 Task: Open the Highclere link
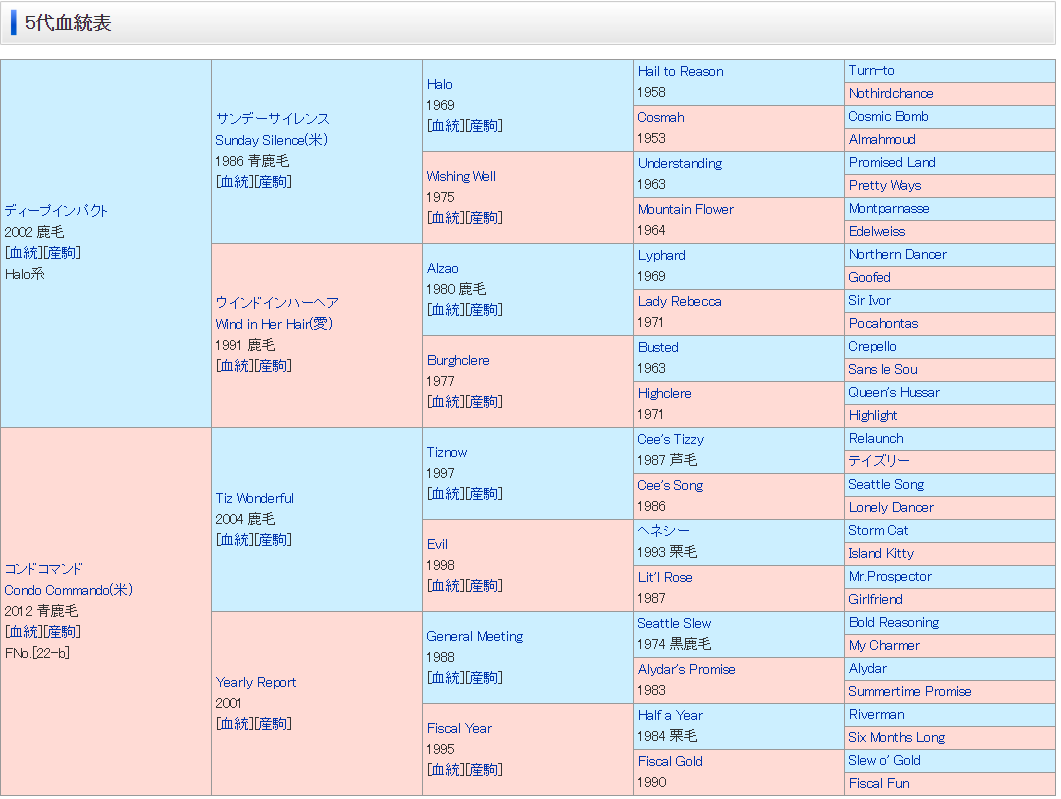[x=664, y=394]
